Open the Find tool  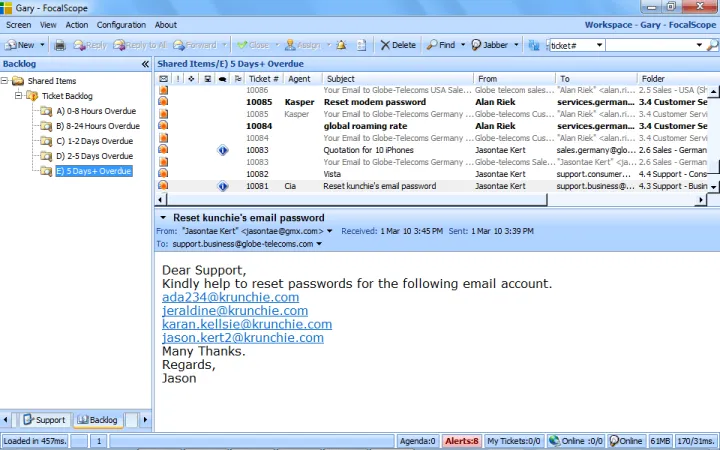coord(440,45)
